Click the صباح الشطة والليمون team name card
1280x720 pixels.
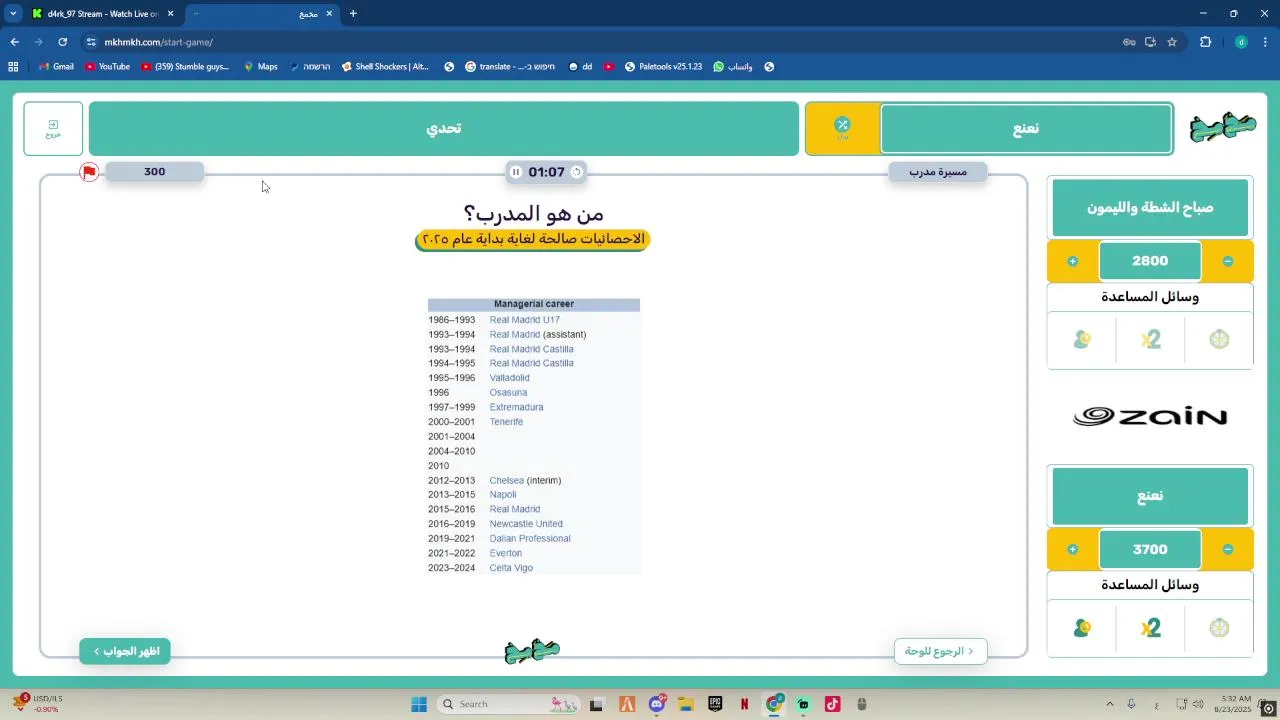tap(1150, 207)
